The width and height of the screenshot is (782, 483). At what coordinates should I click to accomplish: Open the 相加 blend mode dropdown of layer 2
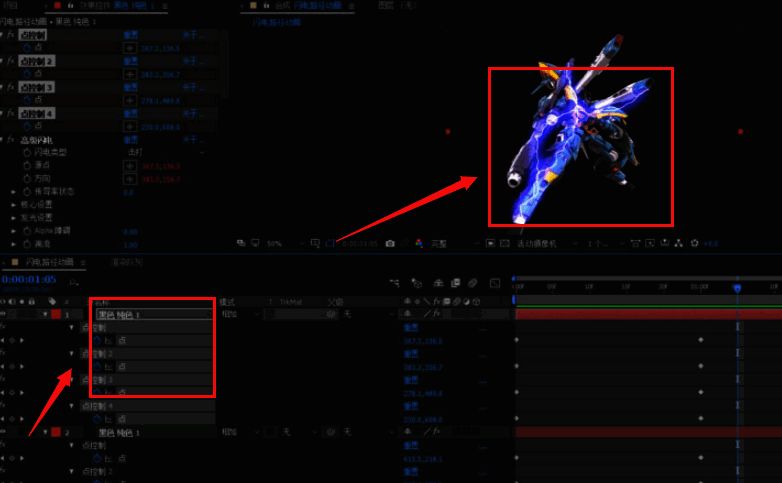[x=240, y=432]
